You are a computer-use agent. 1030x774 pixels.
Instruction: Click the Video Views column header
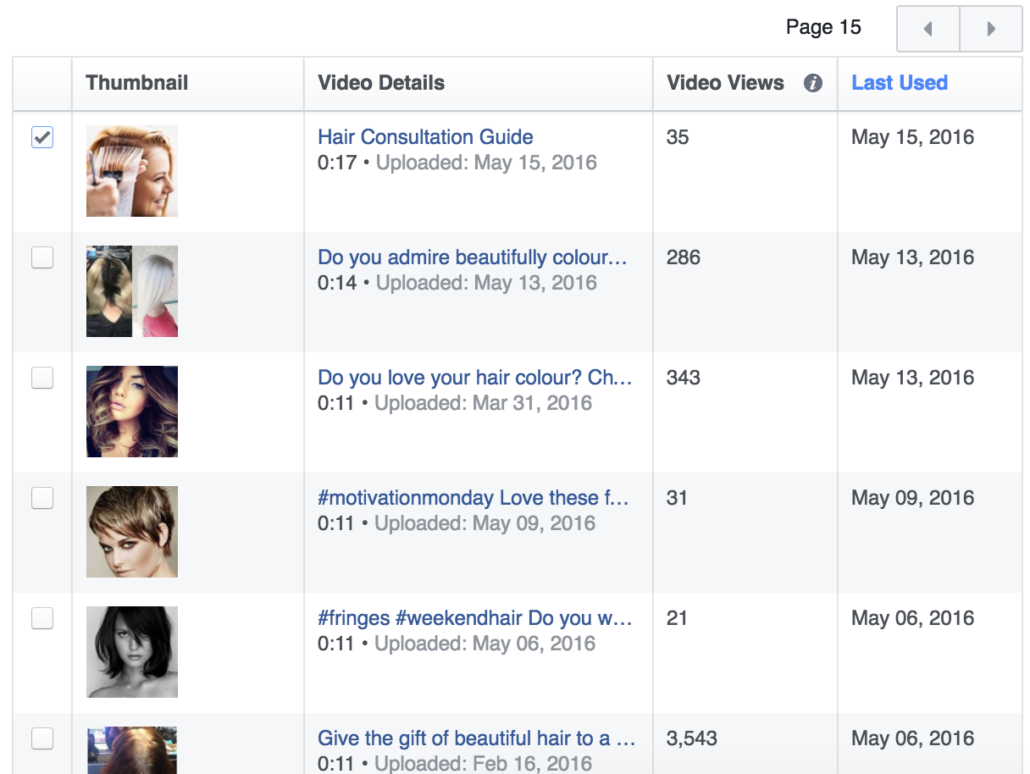point(725,83)
